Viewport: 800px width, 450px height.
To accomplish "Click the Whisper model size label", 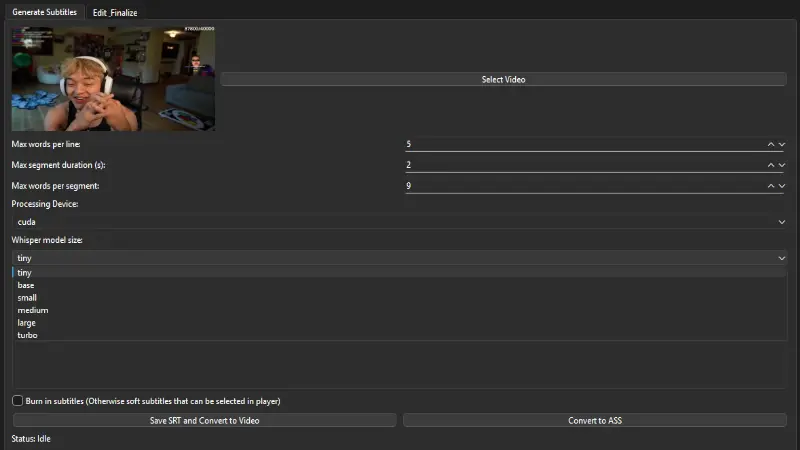I will click(x=47, y=240).
